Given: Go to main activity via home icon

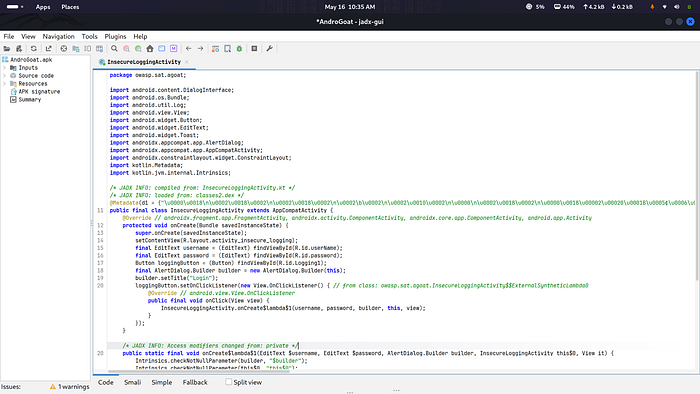Looking at the screenshot, I should point(150,49).
